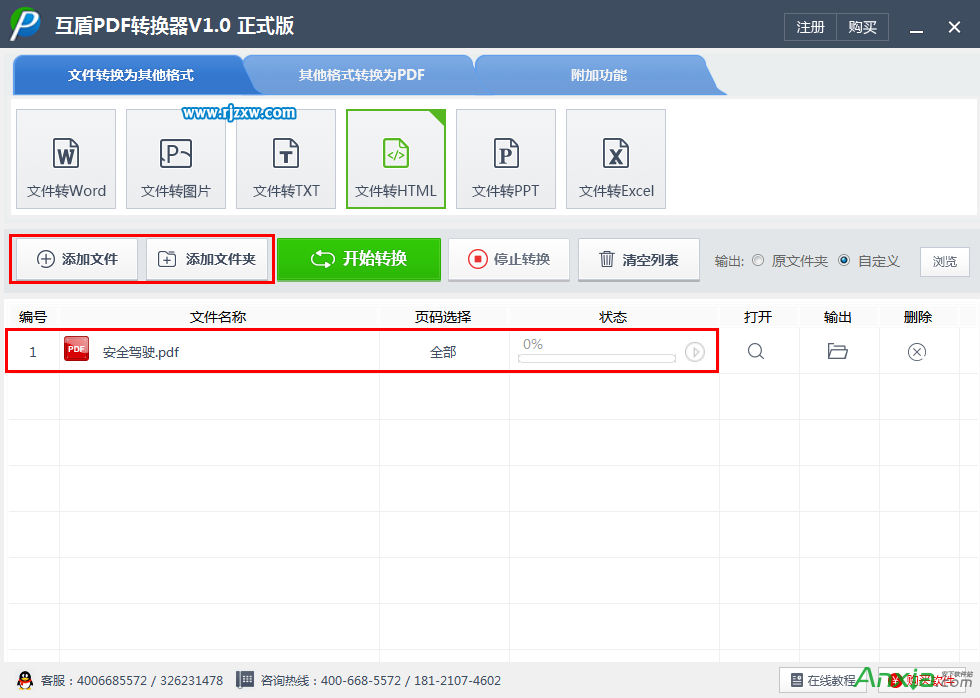Click the 文件名称 column header
Screen dimensions: 980x698
pyautogui.click(x=218, y=317)
